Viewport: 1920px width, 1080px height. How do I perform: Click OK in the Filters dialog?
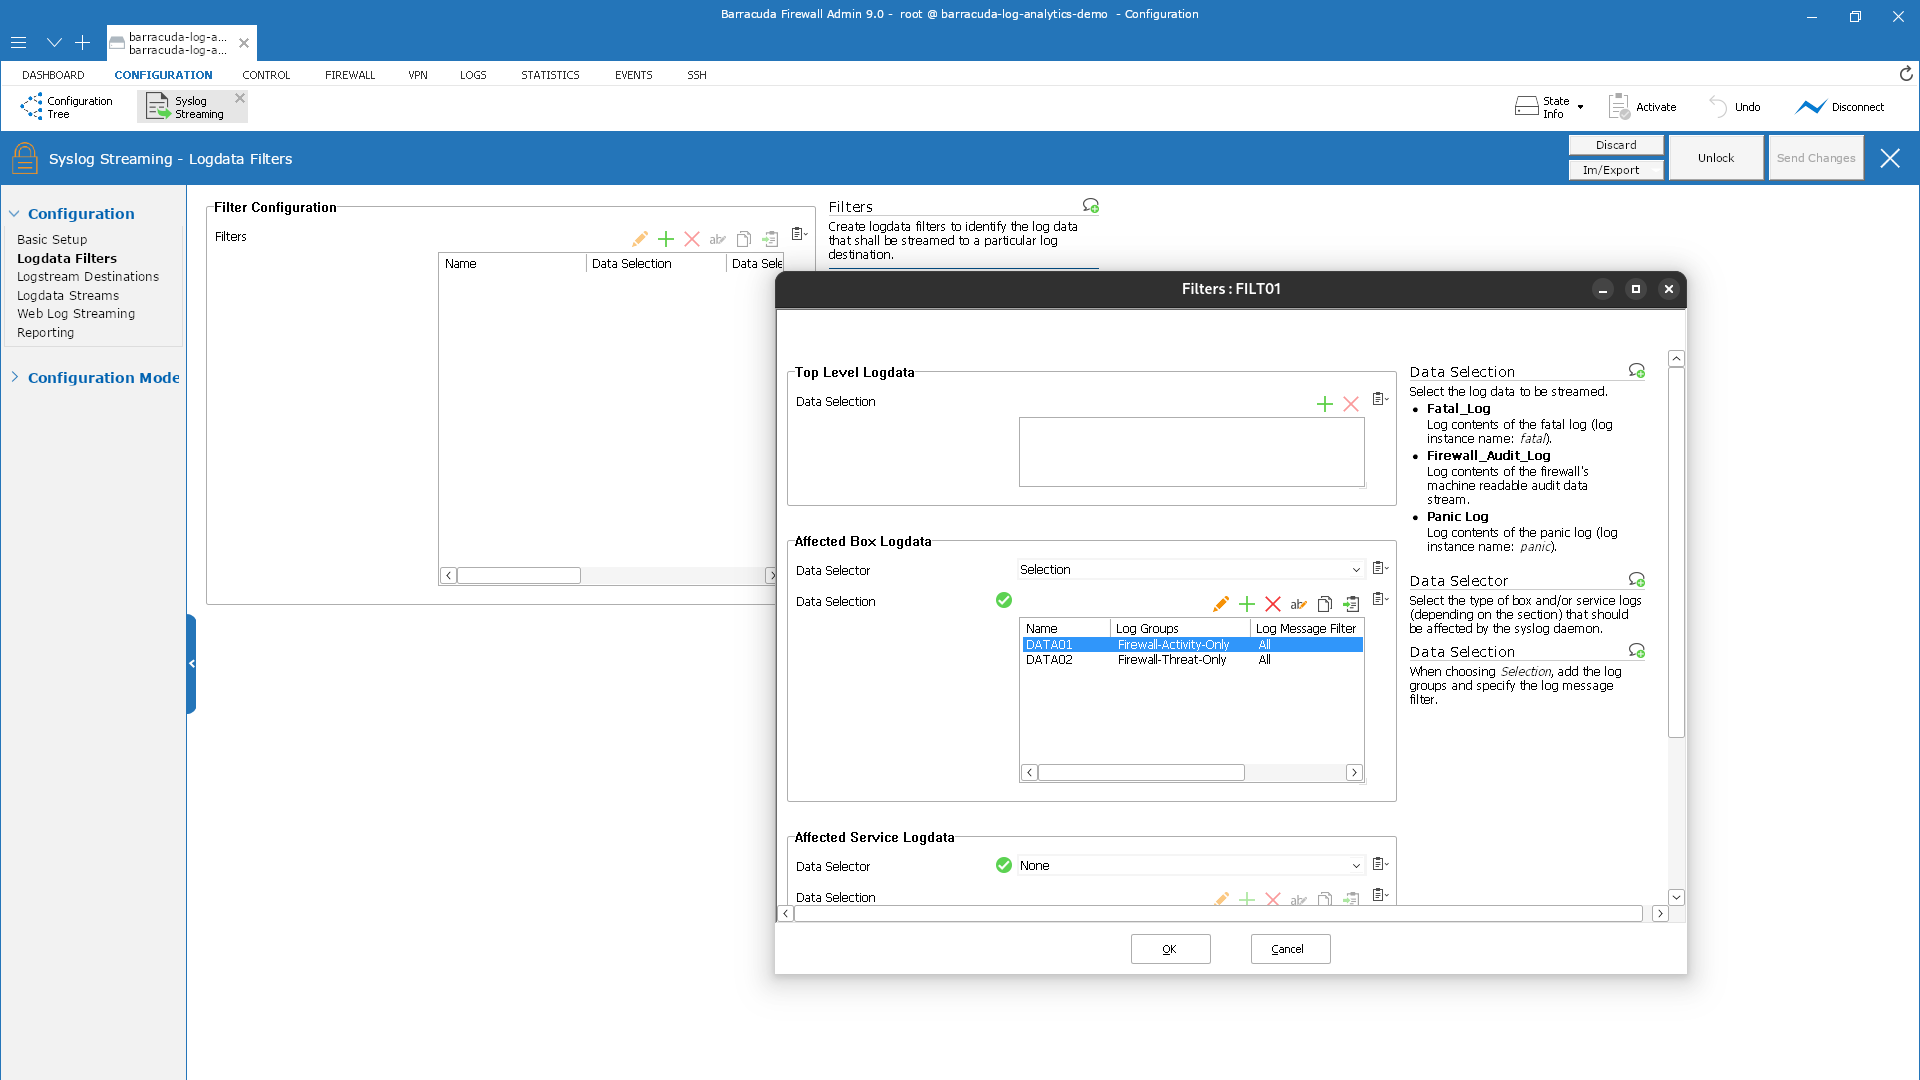[x=1170, y=949]
